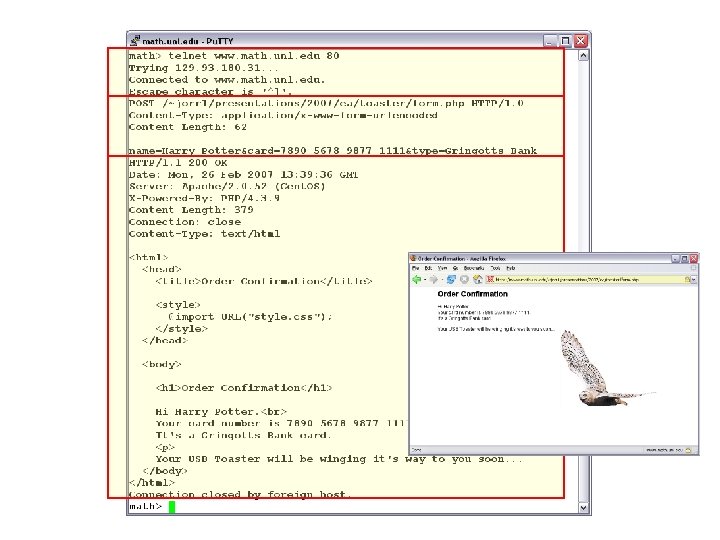720x540 pixels.
Task: Click the PuTTY icon in the title bar
Action: coord(135,41)
